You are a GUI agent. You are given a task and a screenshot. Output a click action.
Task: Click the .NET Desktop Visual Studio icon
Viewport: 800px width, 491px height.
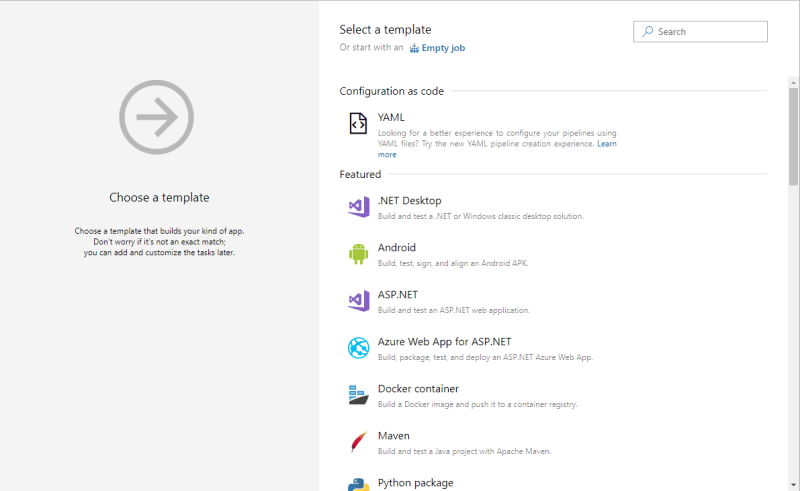[x=359, y=207]
